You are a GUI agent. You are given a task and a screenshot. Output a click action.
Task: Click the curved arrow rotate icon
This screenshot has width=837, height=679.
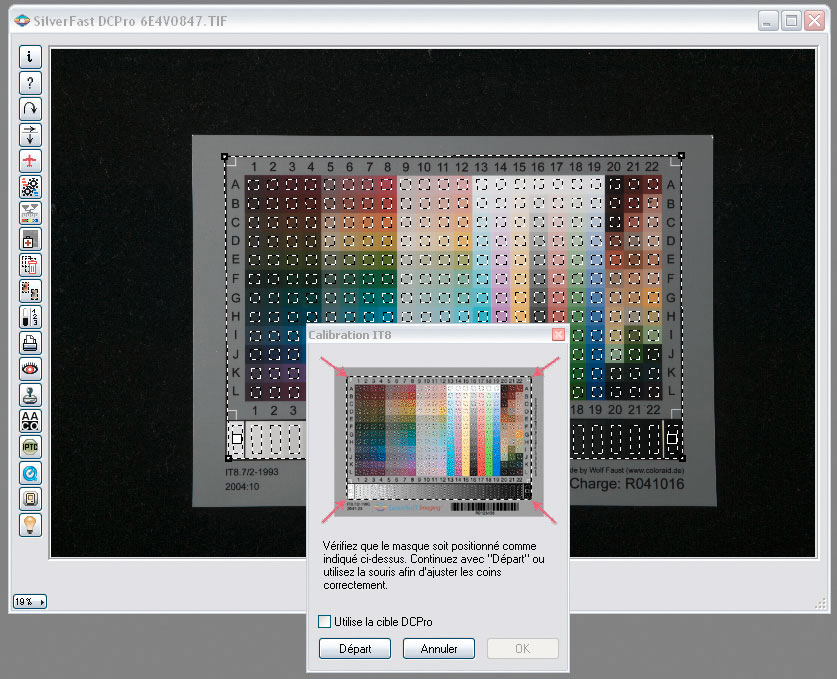tap(30, 109)
